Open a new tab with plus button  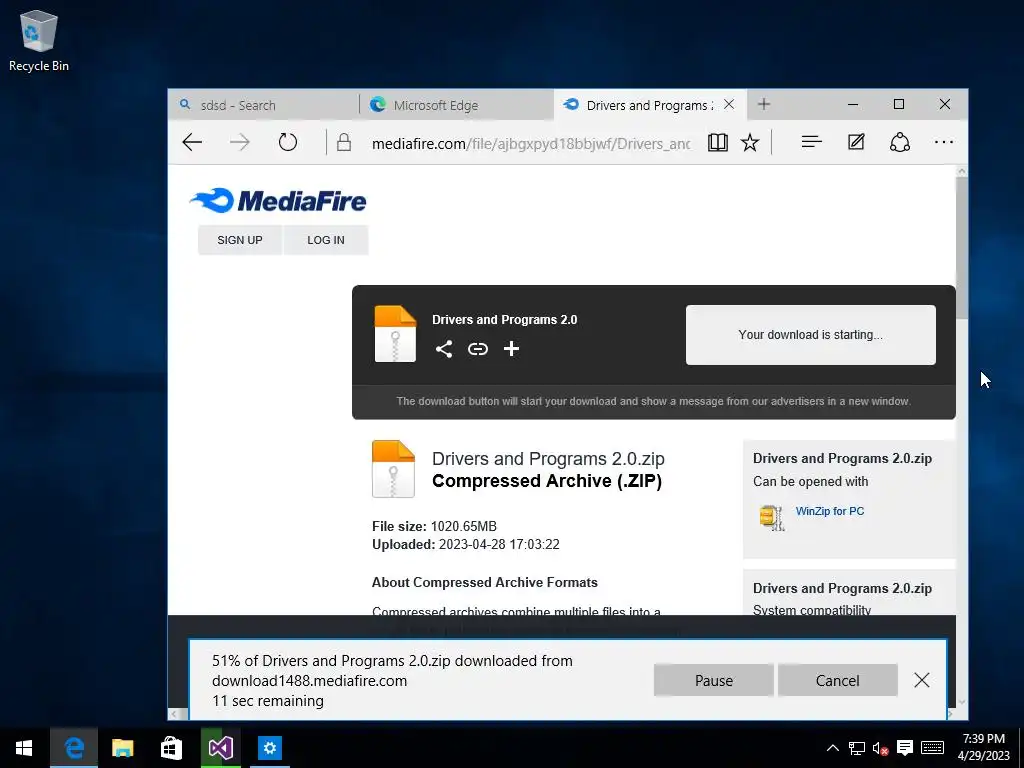tap(763, 104)
